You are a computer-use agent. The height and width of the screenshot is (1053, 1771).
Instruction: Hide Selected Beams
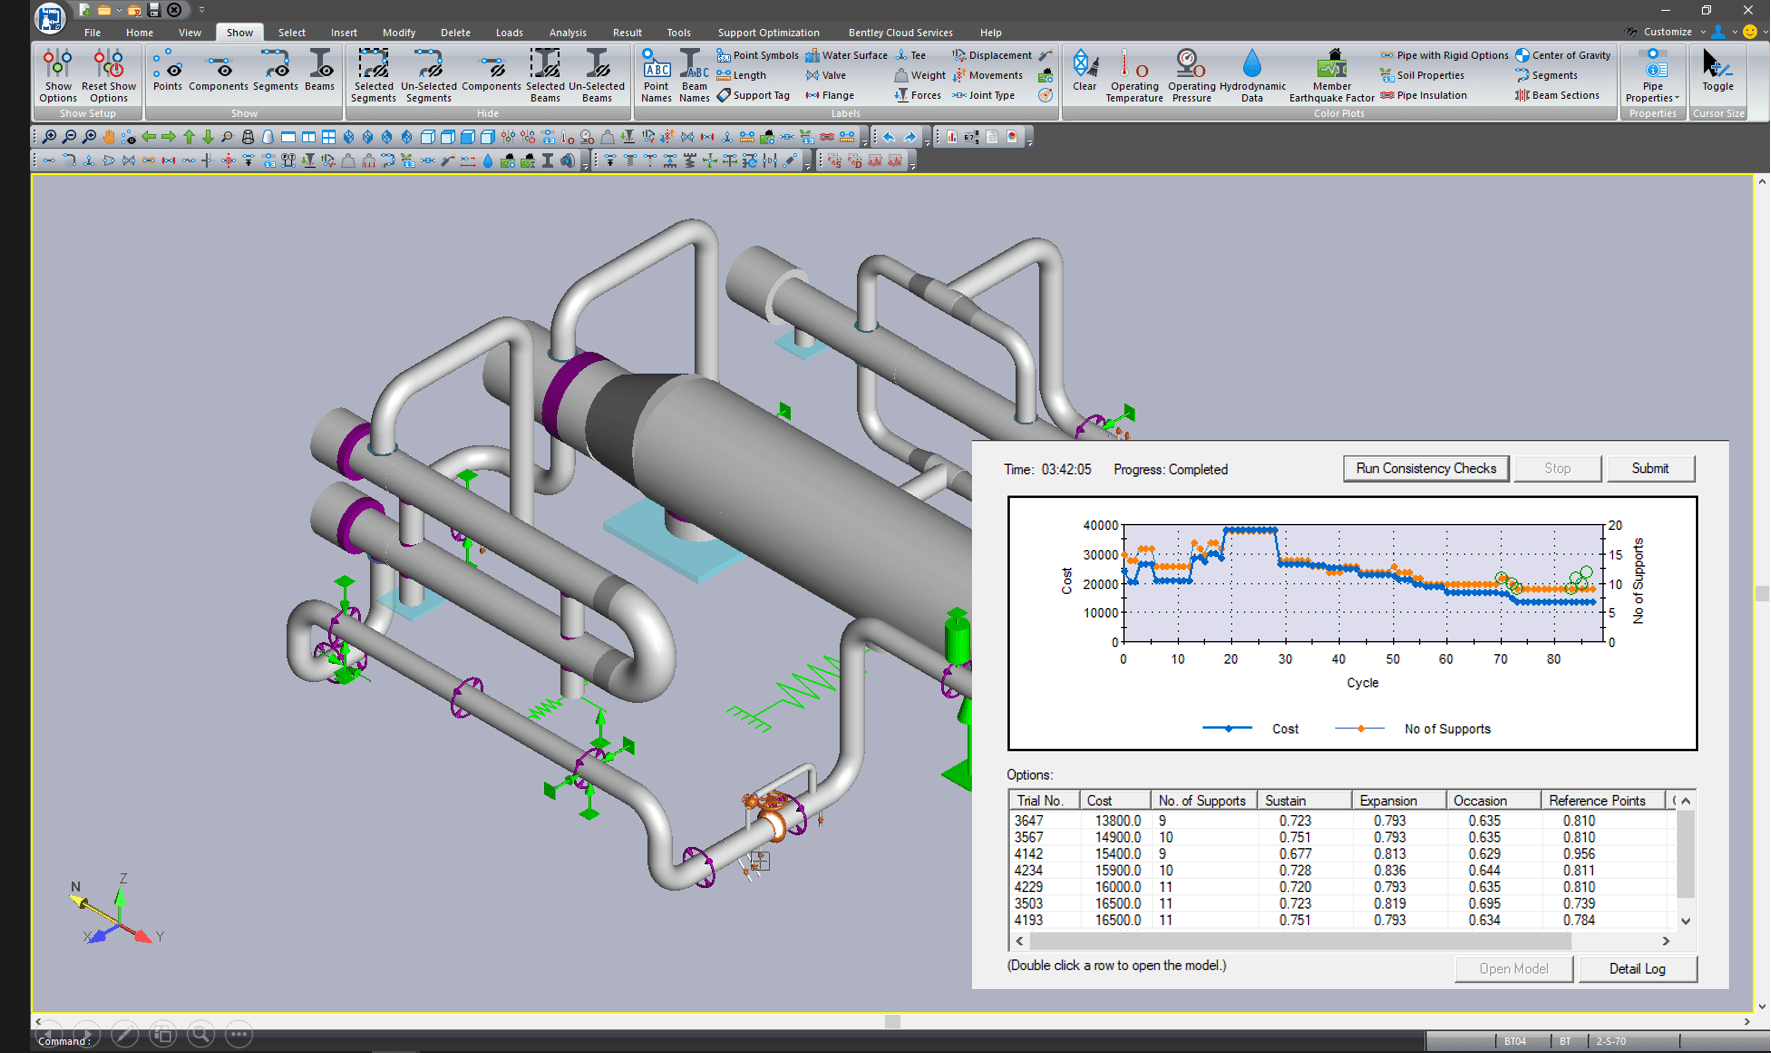pos(545,75)
